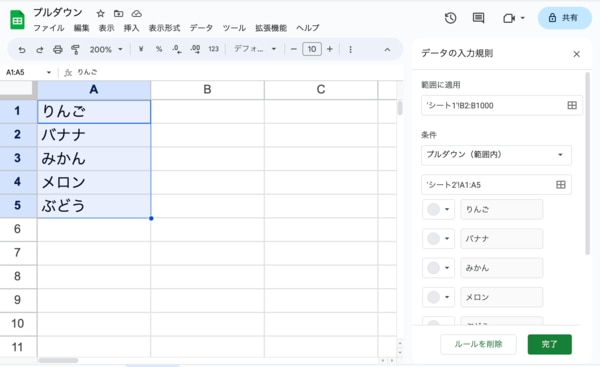Open the name box A1:A5 dropdown
The height and width of the screenshot is (367, 600).
pos(49,72)
